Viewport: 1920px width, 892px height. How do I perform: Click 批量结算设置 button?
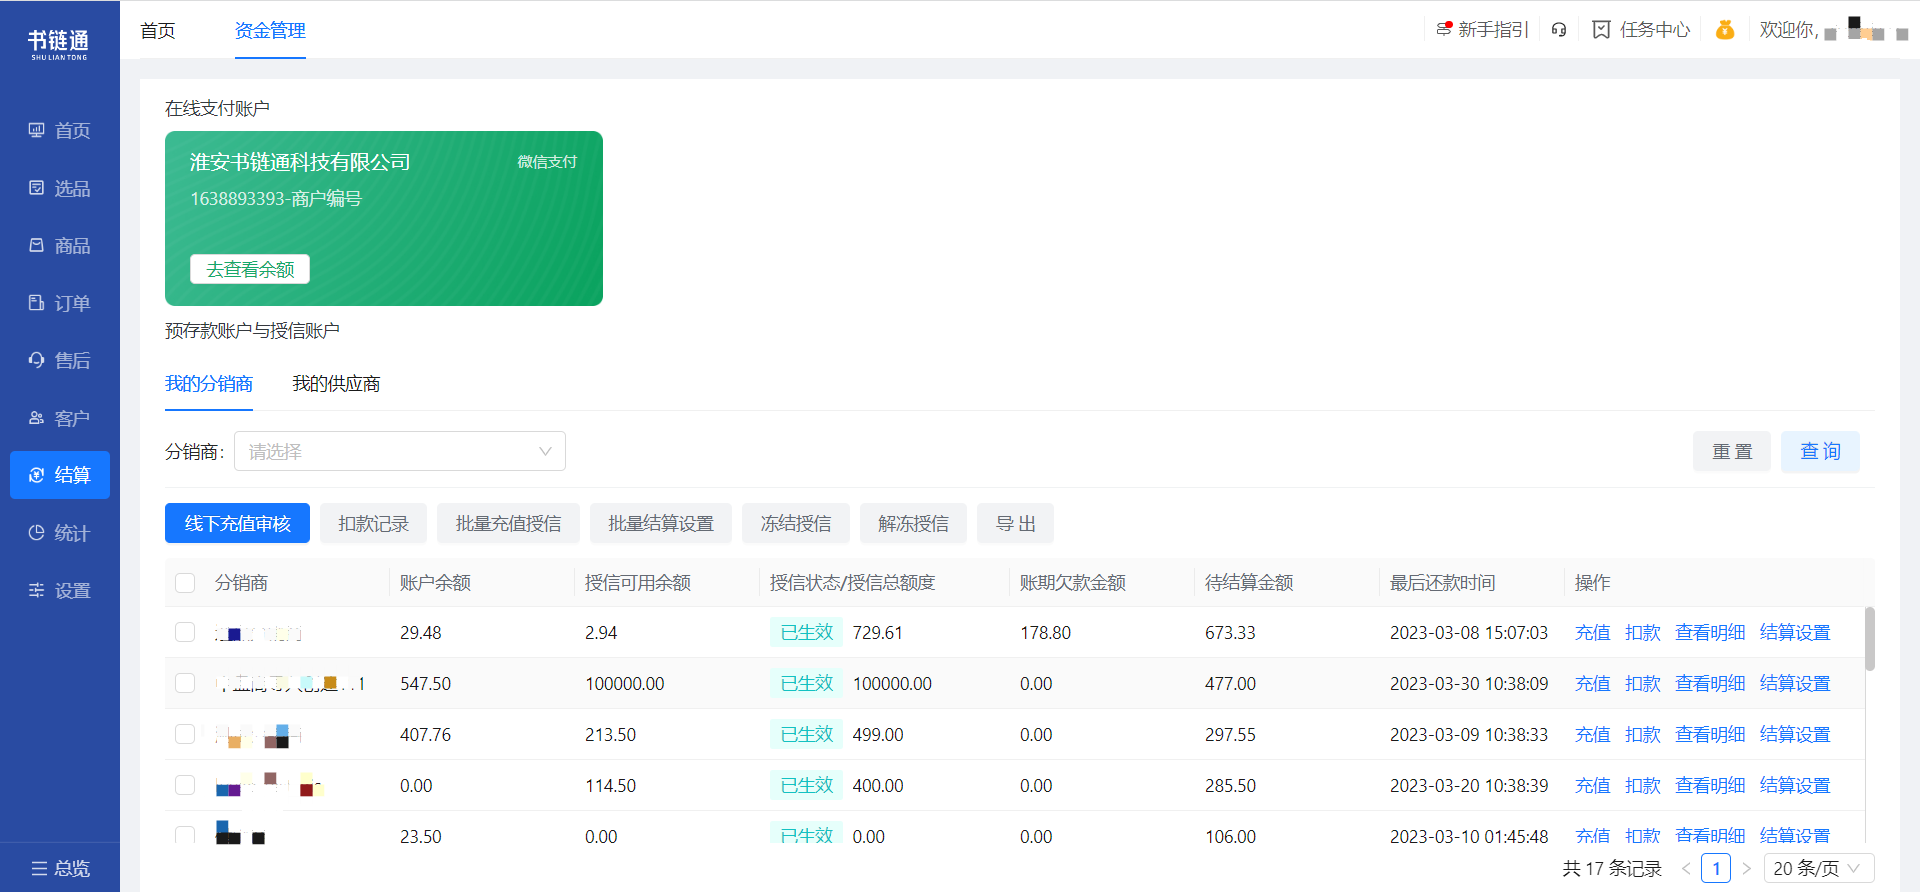661,523
